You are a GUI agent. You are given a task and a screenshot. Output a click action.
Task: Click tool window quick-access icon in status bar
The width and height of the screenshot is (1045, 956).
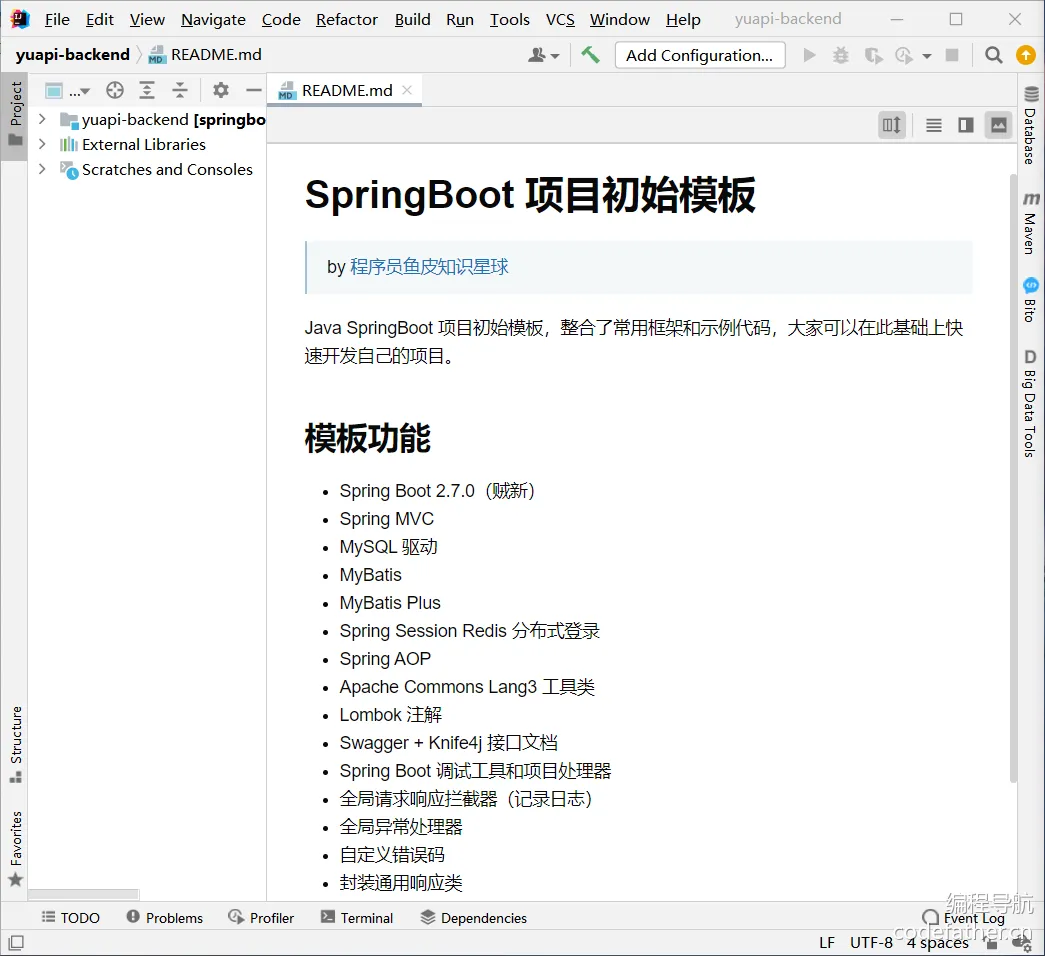pyautogui.click(x=16, y=943)
